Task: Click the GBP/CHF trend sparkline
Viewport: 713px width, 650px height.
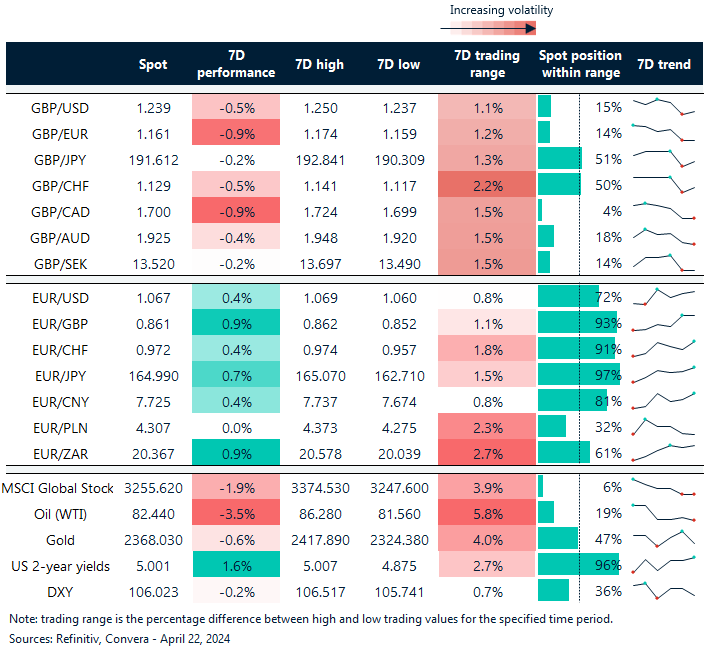Action: click(663, 185)
